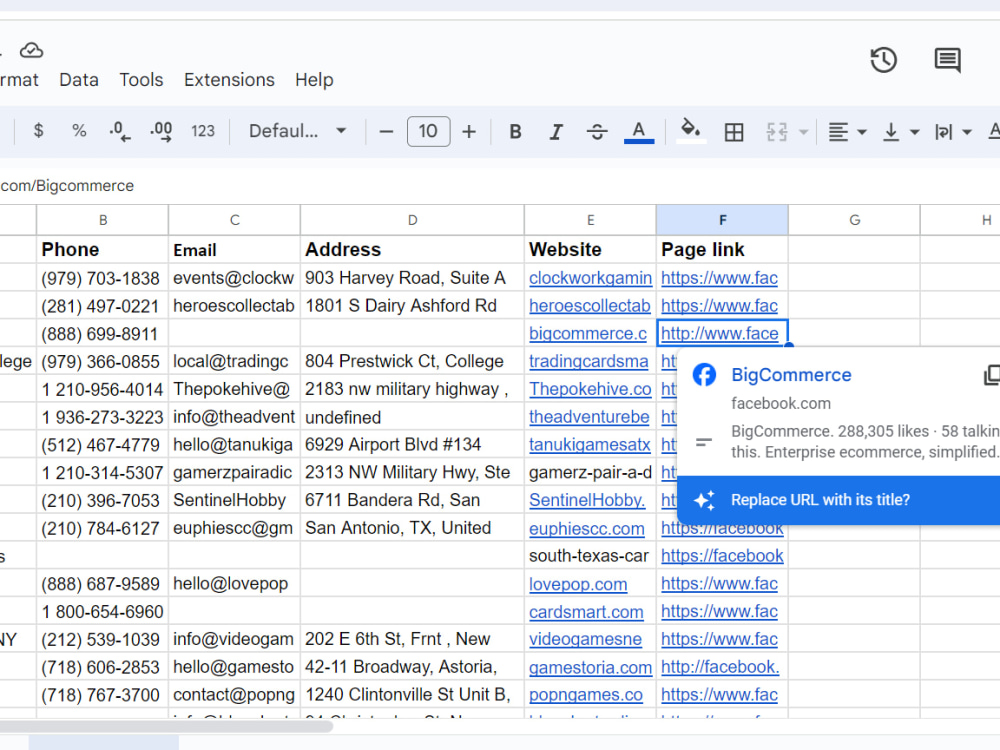Open the comments panel icon
Screen dimensions: 1000x750
[x=947, y=60]
